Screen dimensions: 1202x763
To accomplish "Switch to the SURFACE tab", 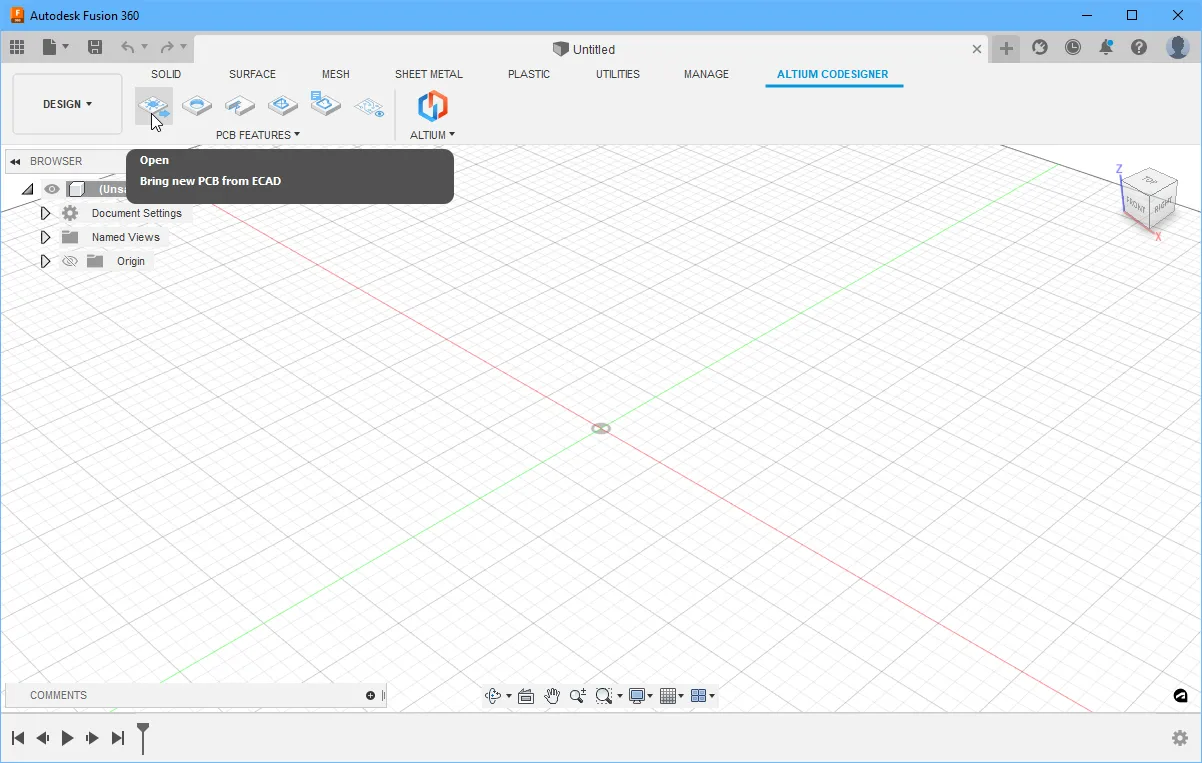I will [252, 74].
